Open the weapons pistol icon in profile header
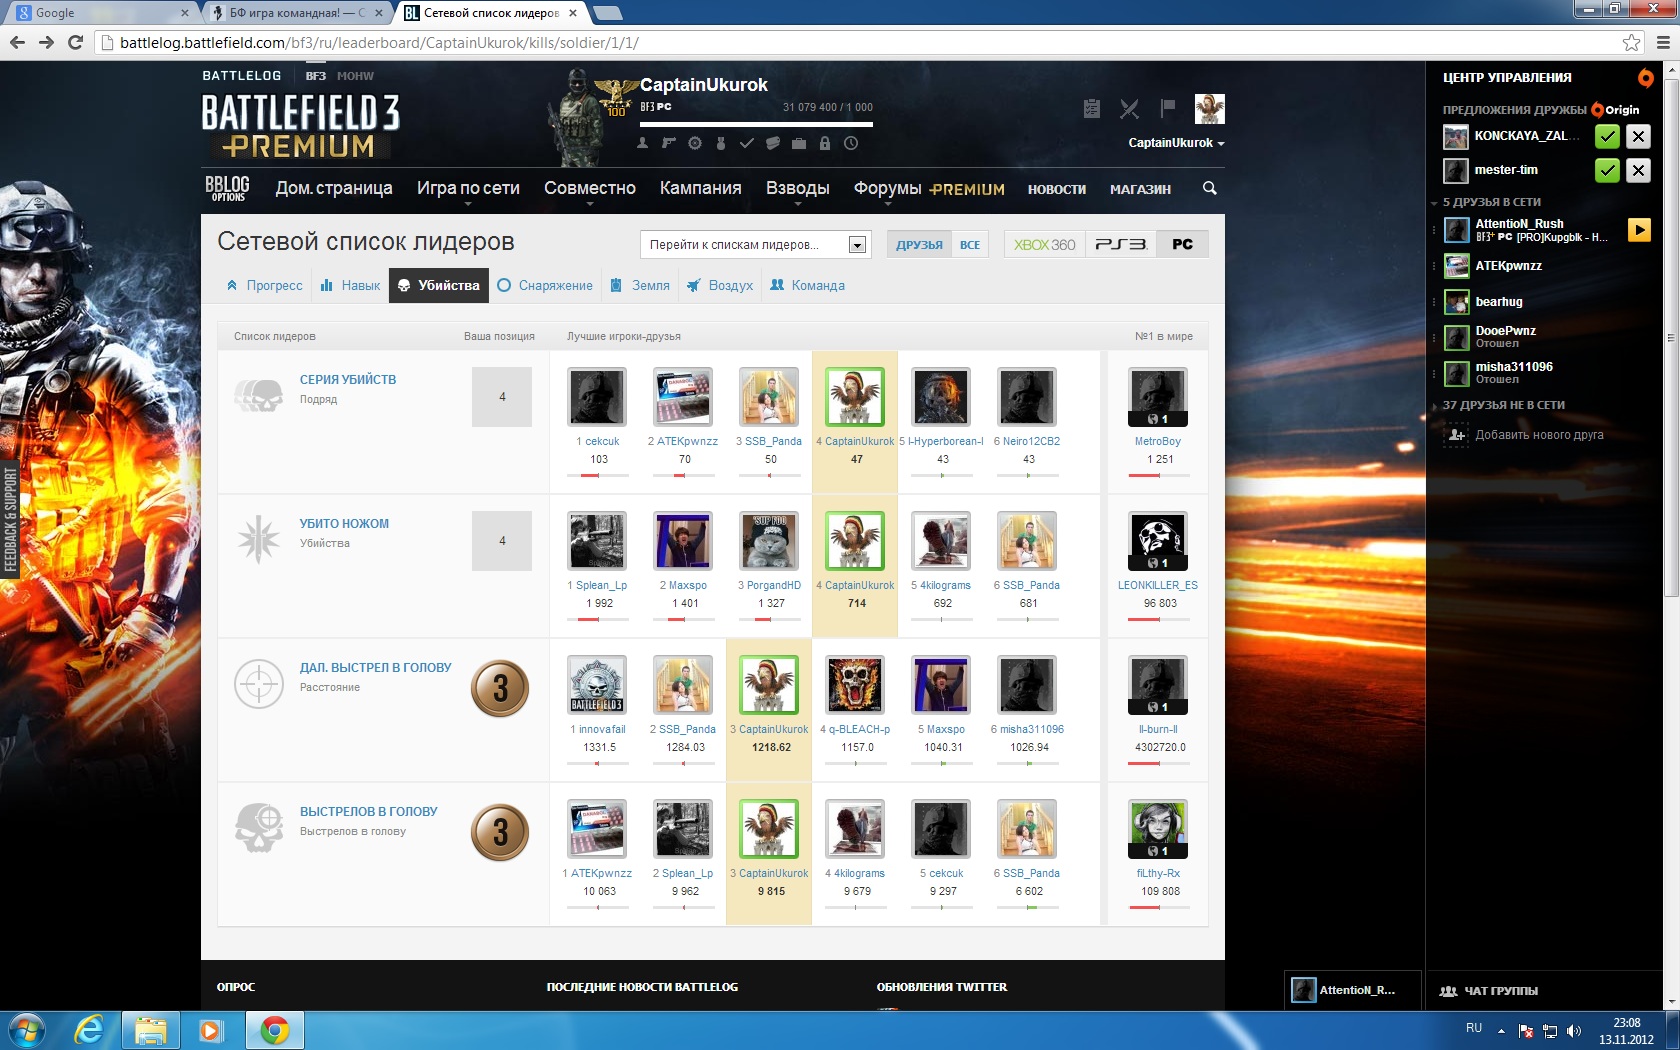This screenshot has height=1050, width=1680. click(x=669, y=143)
